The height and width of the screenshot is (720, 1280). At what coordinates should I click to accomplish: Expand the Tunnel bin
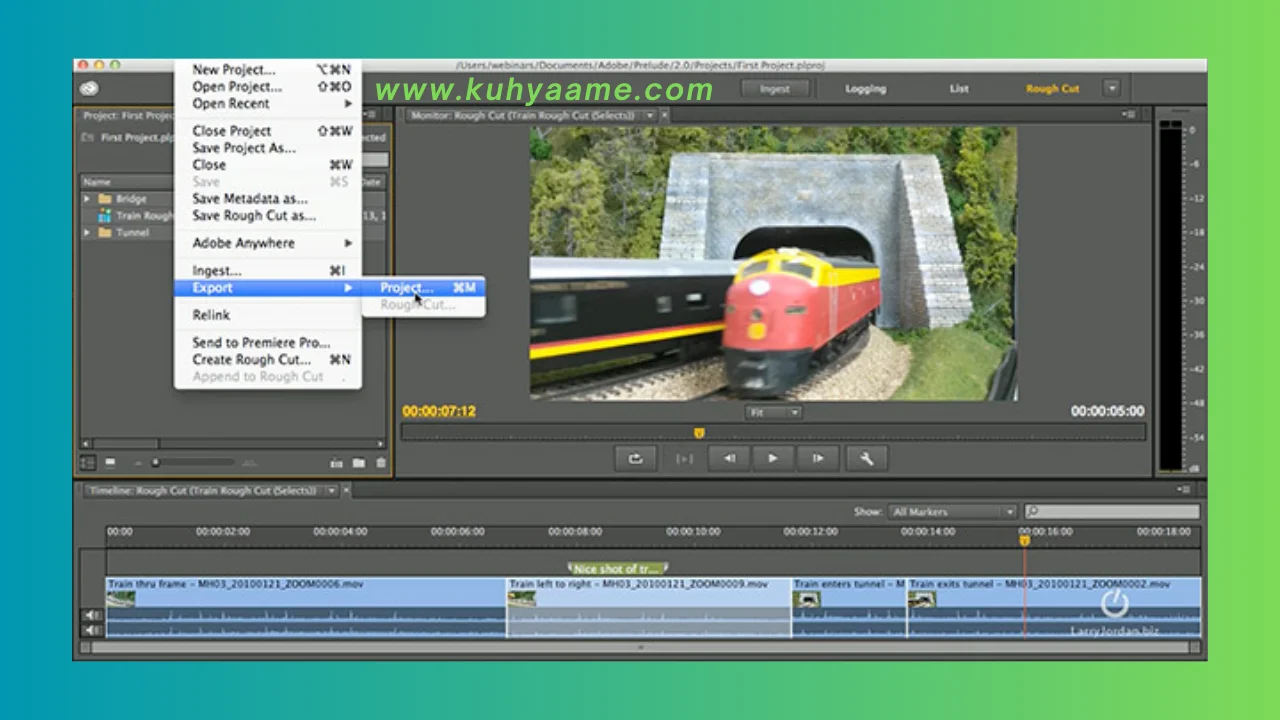[87, 232]
